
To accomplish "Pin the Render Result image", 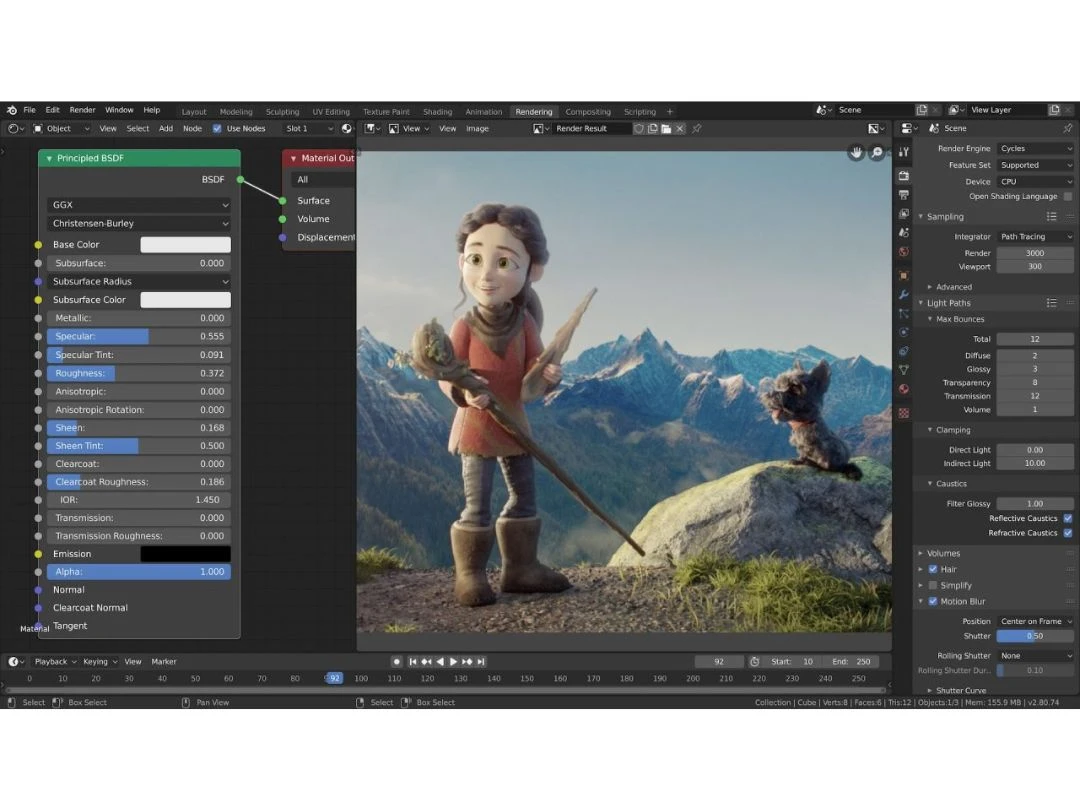I will point(697,128).
